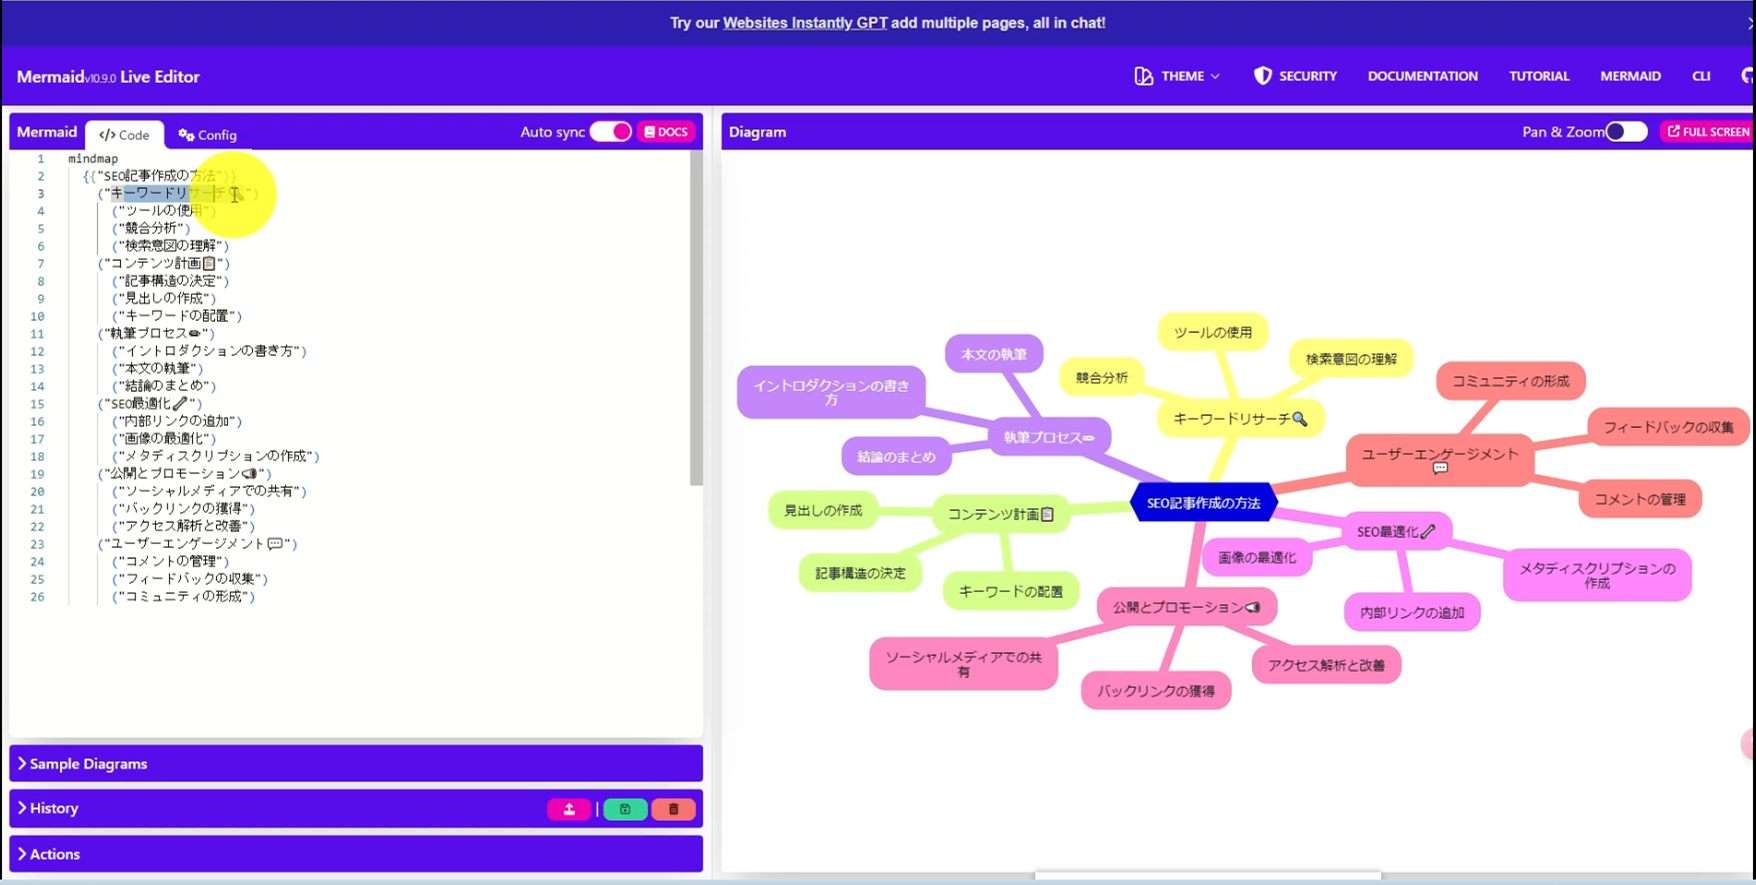
Task: Click code line 12 "イントロダクションの書き方"
Action: (210, 351)
